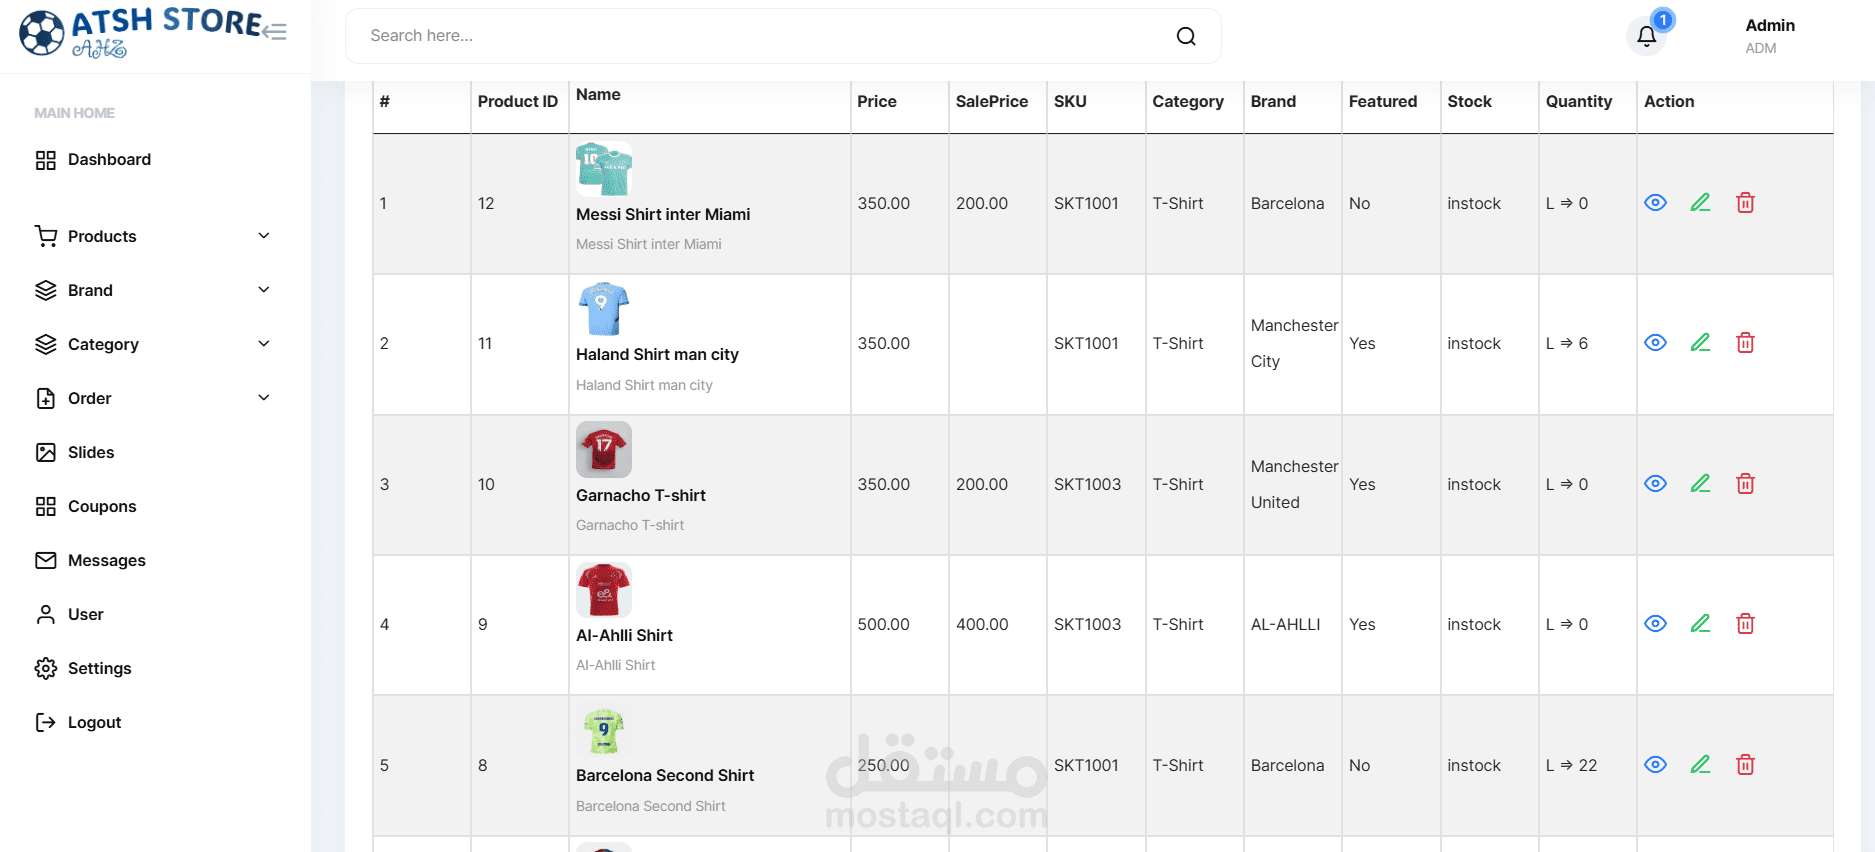Image resolution: width=1875 pixels, height=852 pixels.
Task: Delete the Messi Shirt inter Miami product
Action: tap(1745, 203)
